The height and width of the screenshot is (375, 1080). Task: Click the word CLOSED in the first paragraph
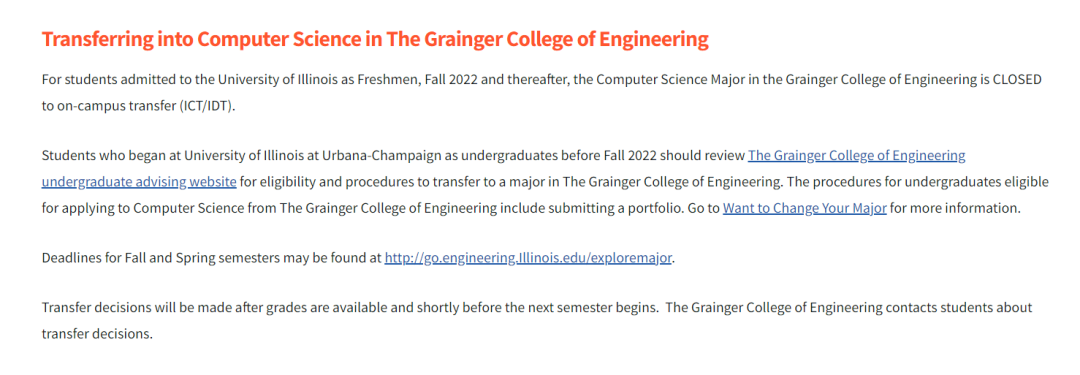pos(1017,79)
